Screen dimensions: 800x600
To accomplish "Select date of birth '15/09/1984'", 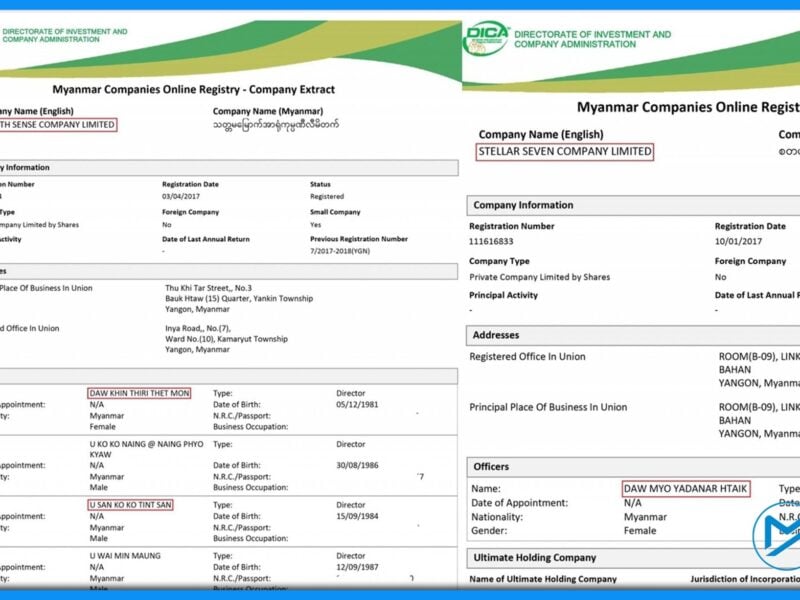I will click(357, 516).
